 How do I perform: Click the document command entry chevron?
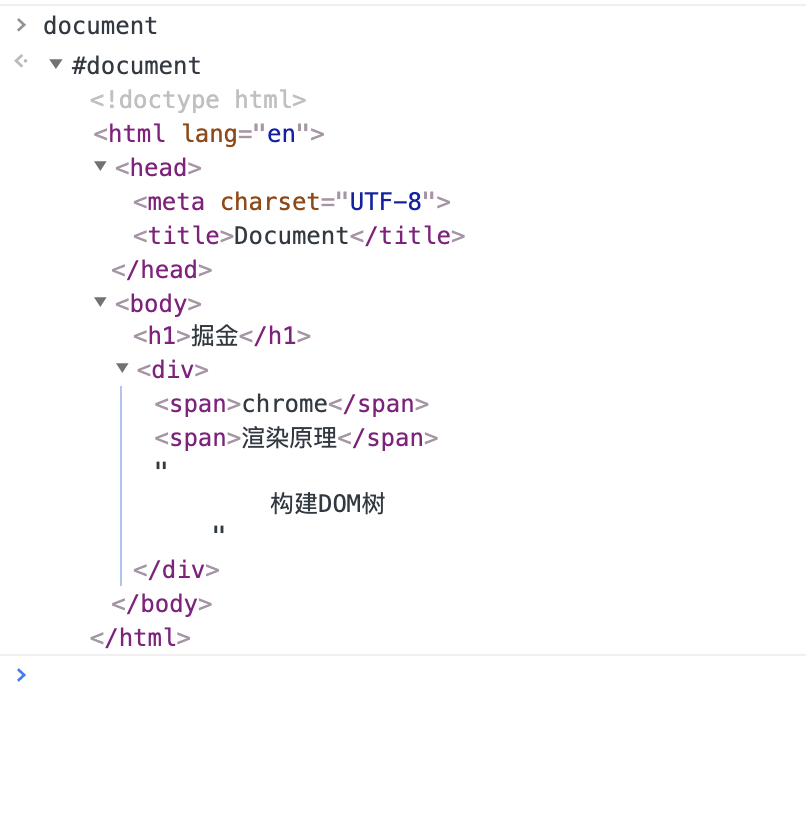[x=21, y=25]
